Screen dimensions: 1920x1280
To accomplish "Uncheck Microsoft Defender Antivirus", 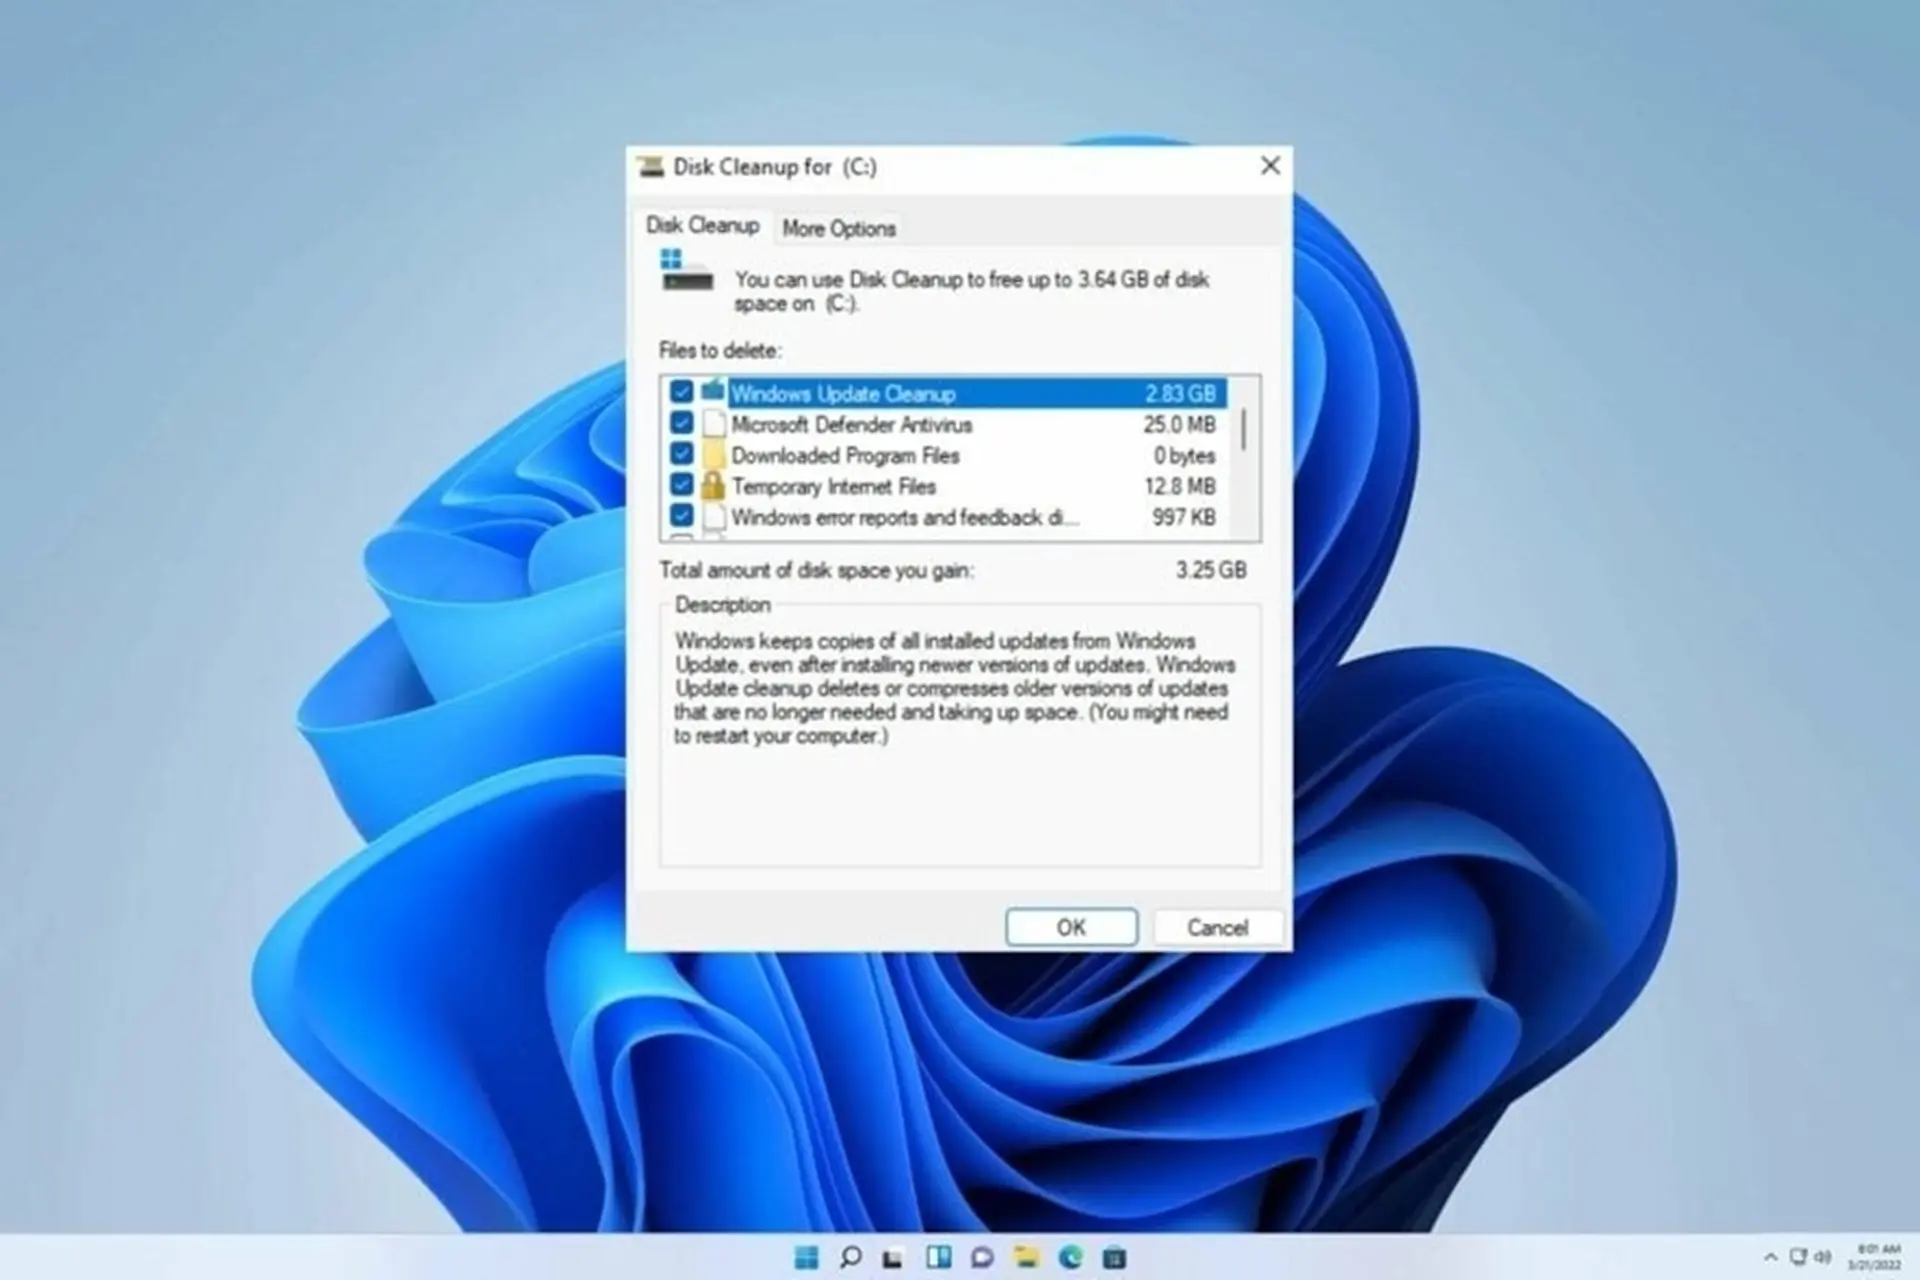I will coord(682,424).
